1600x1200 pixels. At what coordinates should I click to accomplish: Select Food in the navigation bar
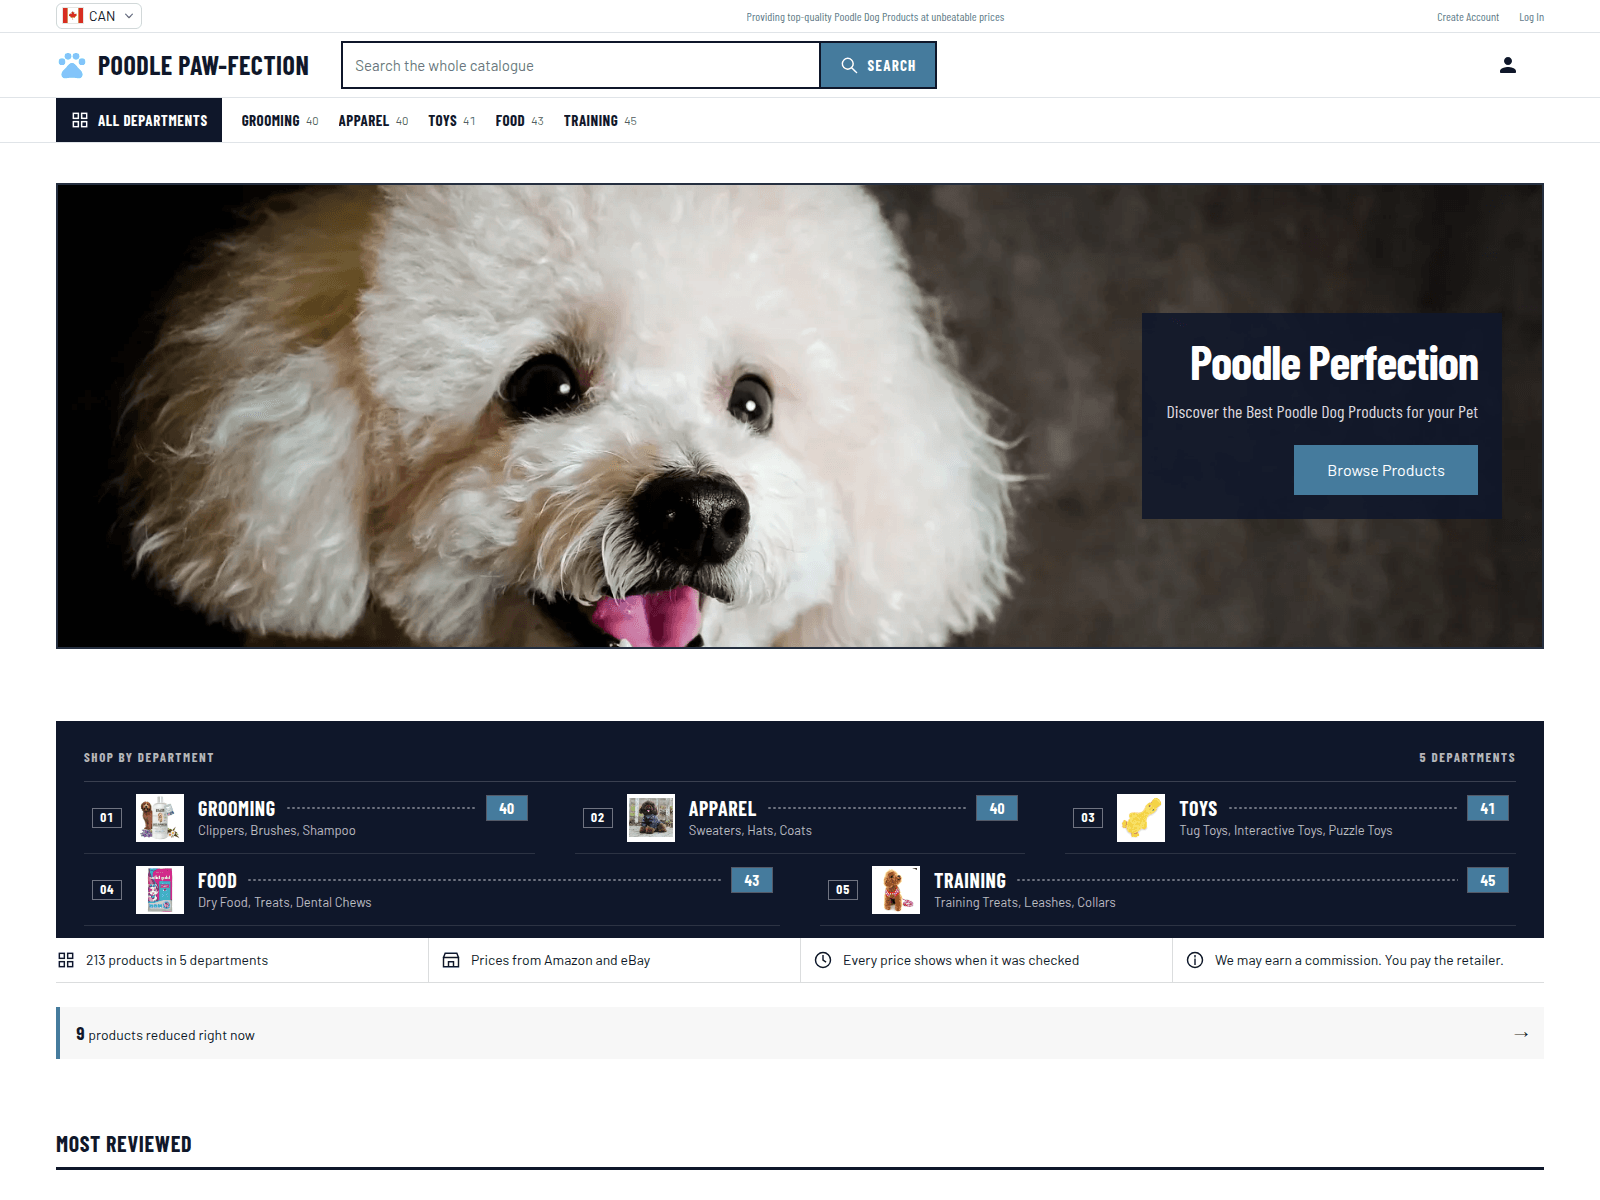(x=519, y=121)
